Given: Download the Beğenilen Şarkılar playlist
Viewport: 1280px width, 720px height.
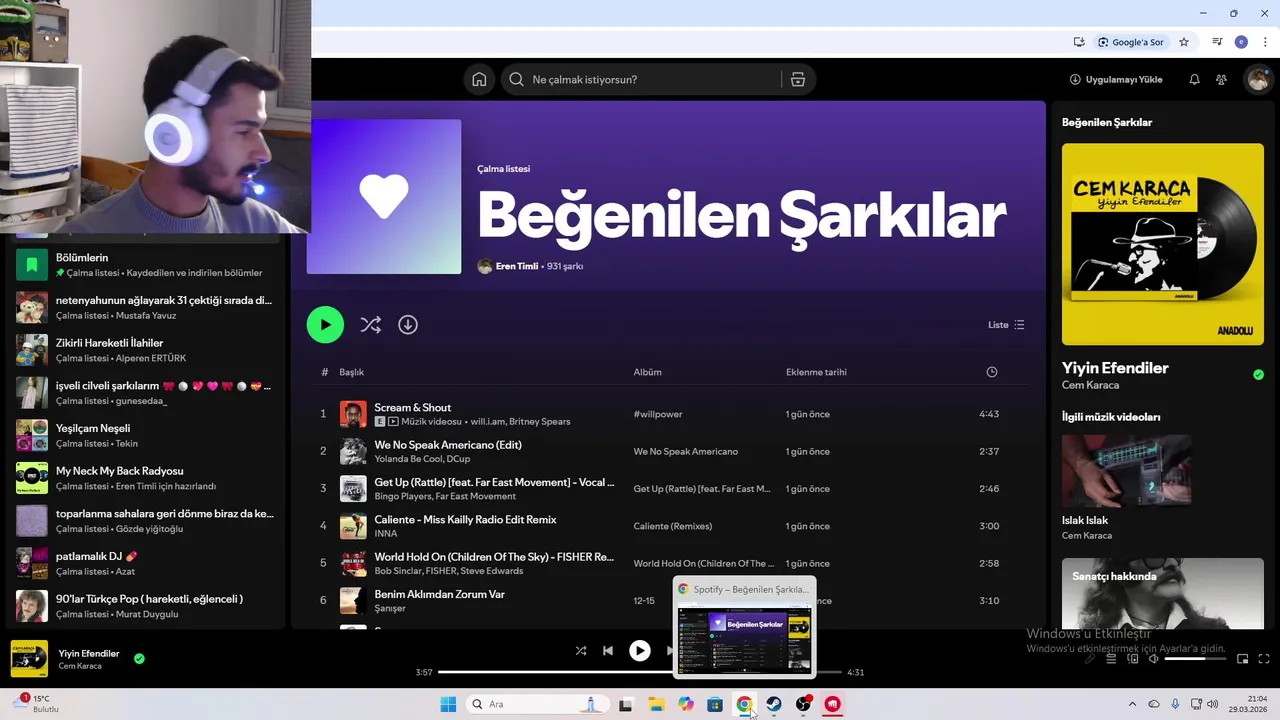Looking at the screenshot, I should [x=408, y=325].
